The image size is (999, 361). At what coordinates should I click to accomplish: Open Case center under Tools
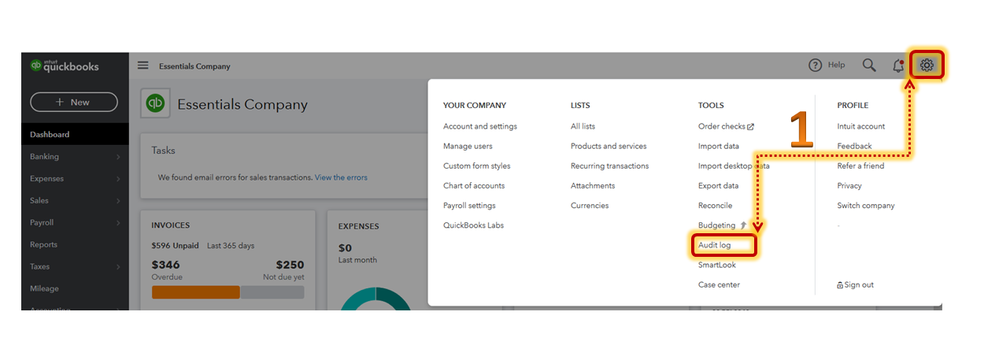tap(719, 285)
